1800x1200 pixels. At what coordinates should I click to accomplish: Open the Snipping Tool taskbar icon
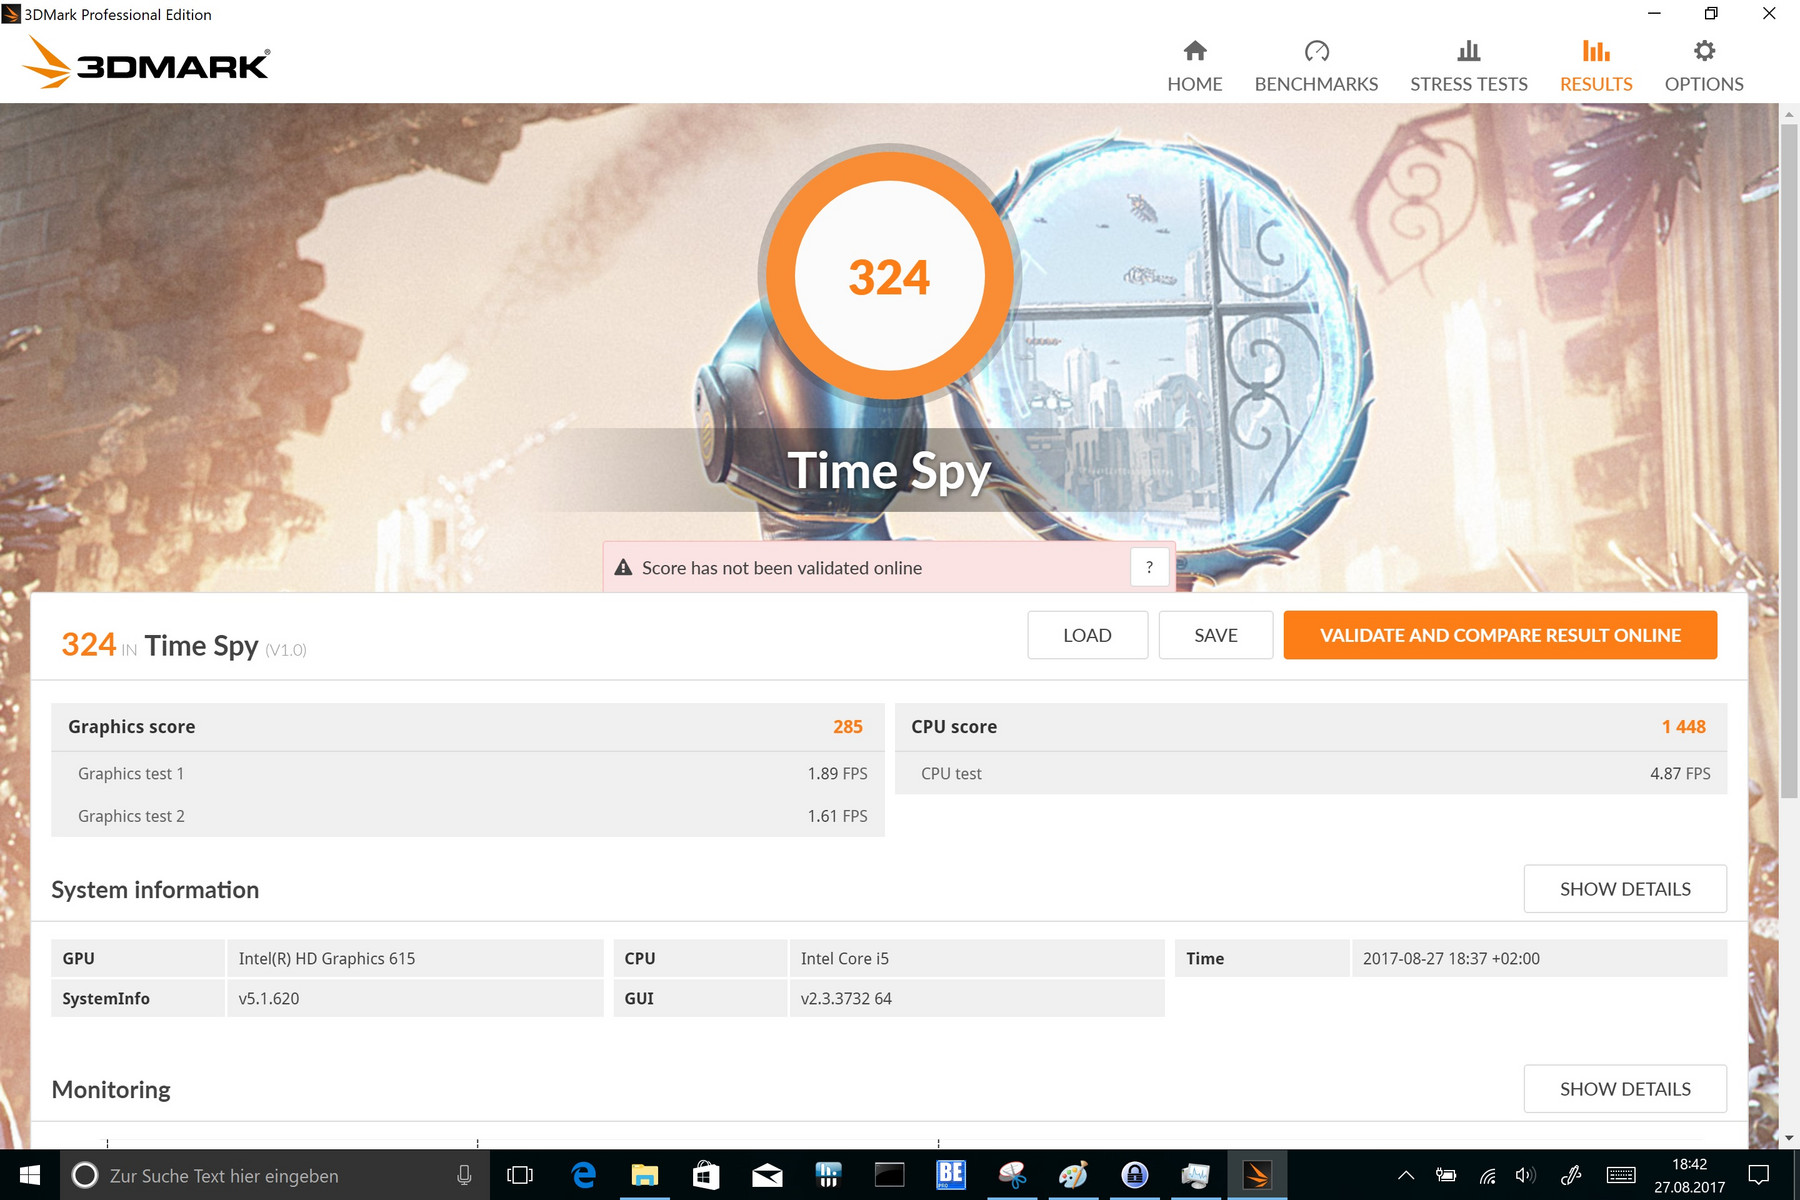[x=1012, y=1175]
